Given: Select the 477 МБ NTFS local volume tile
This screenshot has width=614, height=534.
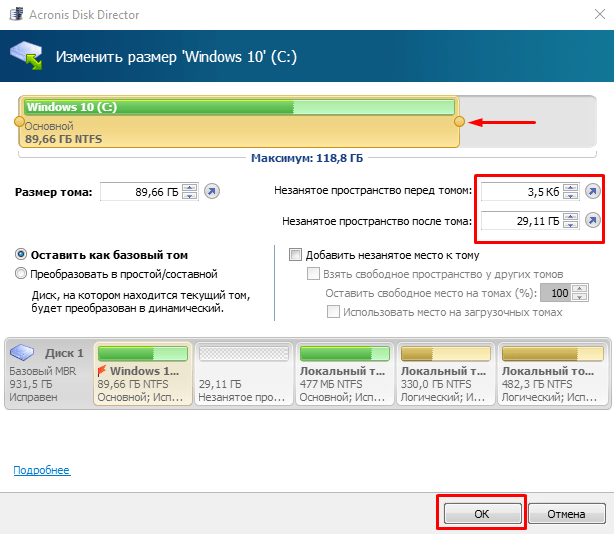Looking at the screenshot, I should [345, 373].
